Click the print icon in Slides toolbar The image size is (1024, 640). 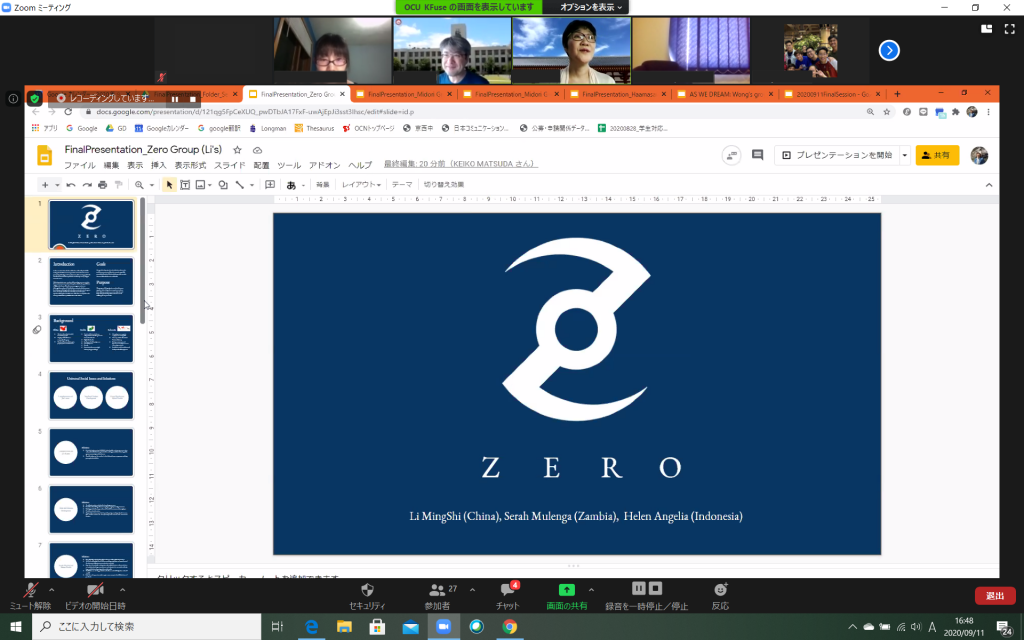pyautogui.click(x=103, y=185)
